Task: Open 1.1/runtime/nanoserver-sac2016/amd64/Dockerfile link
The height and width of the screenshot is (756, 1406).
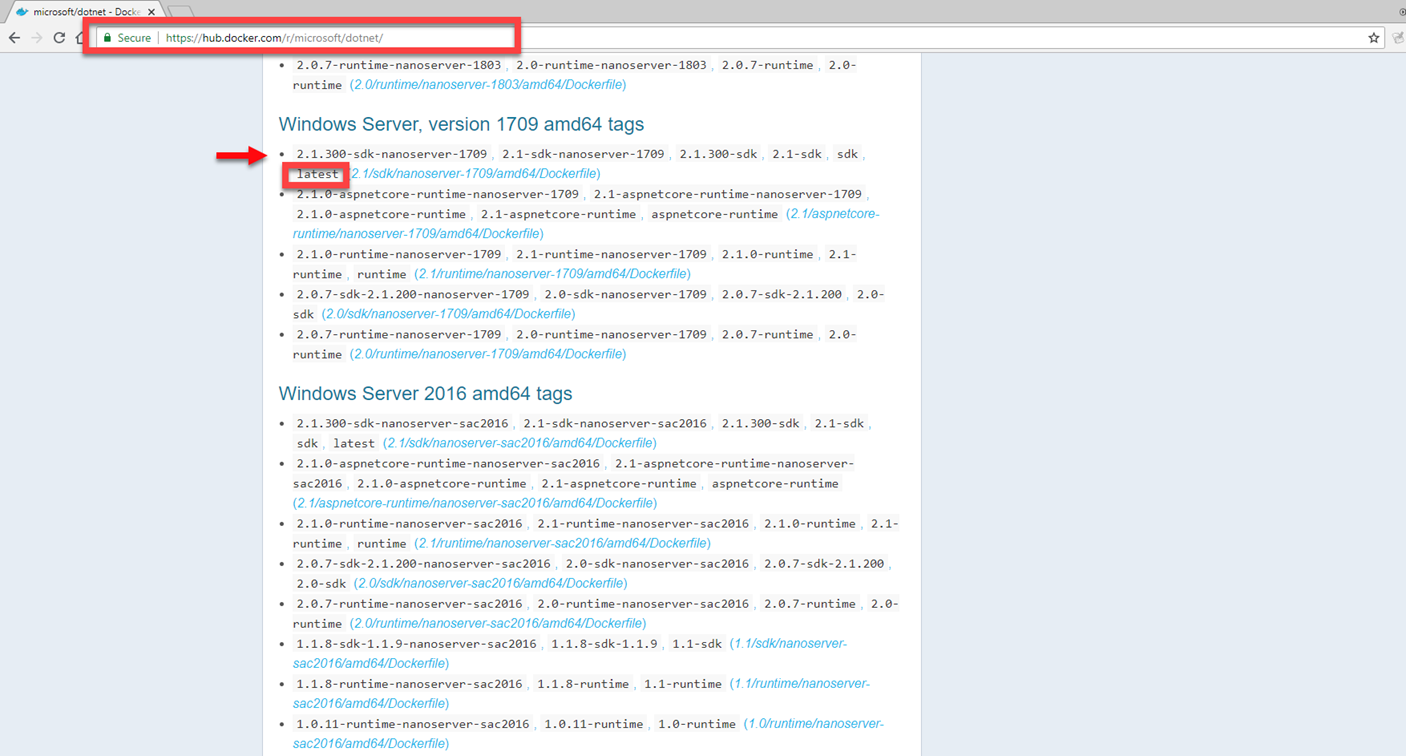Action: (581, 693)
